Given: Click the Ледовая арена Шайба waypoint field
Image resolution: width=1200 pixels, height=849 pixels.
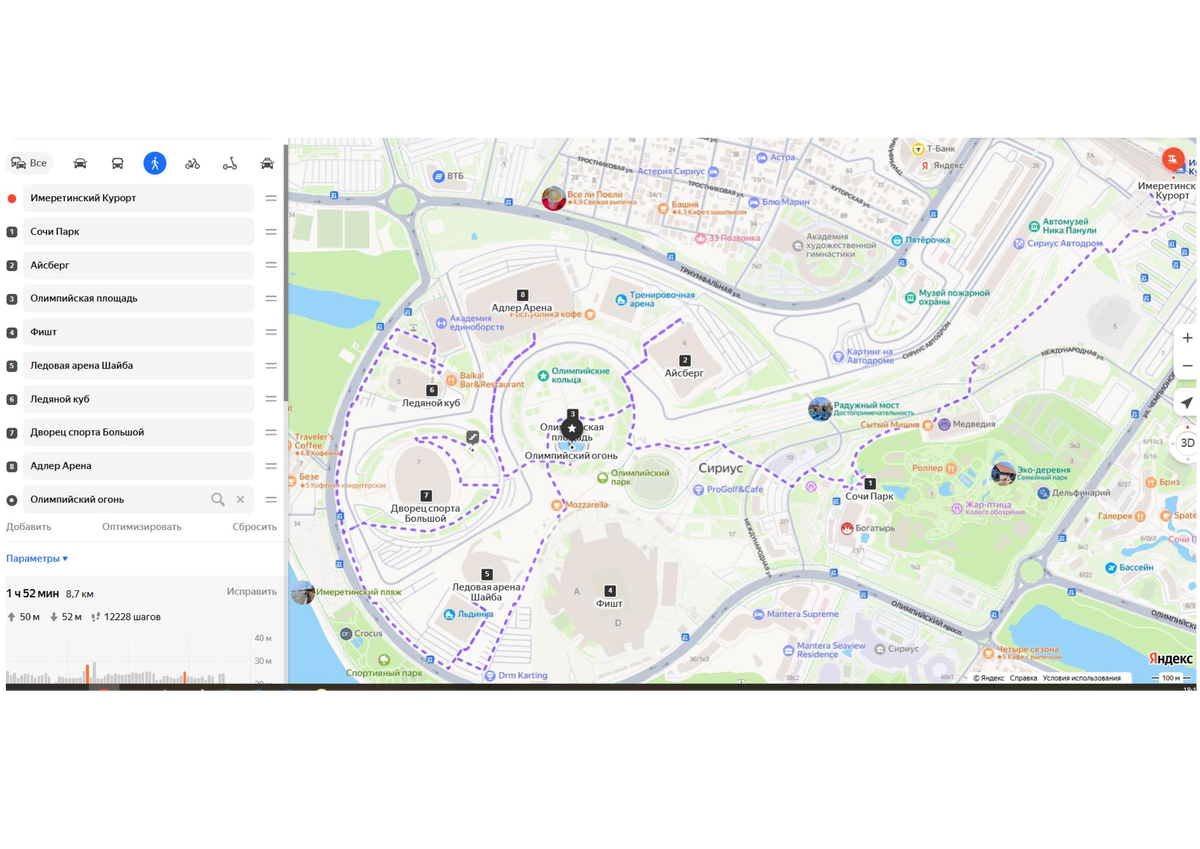Looking at the screenshot, I should tap(138, 365).
